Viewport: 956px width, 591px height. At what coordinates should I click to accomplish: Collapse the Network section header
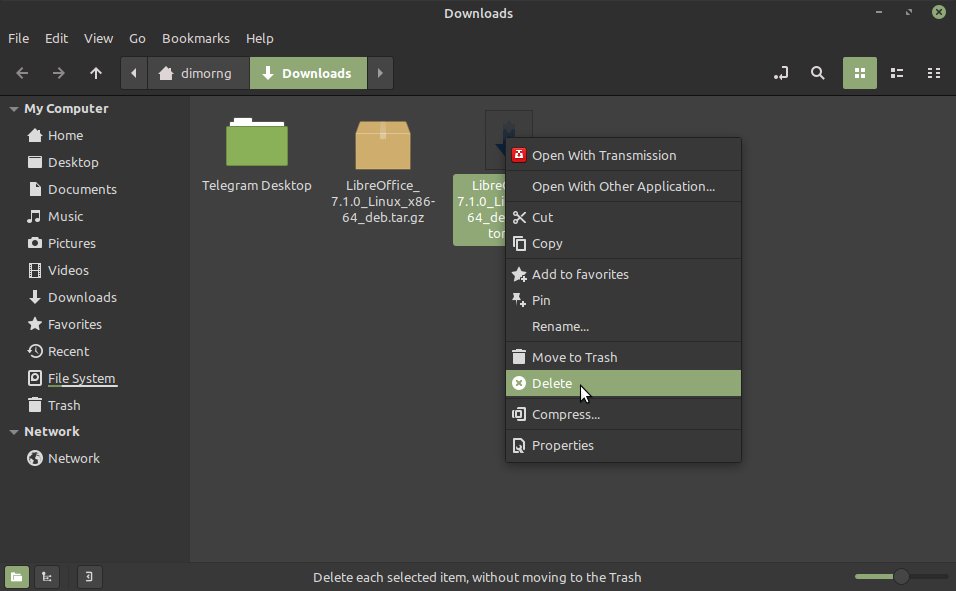pos(14,432)
